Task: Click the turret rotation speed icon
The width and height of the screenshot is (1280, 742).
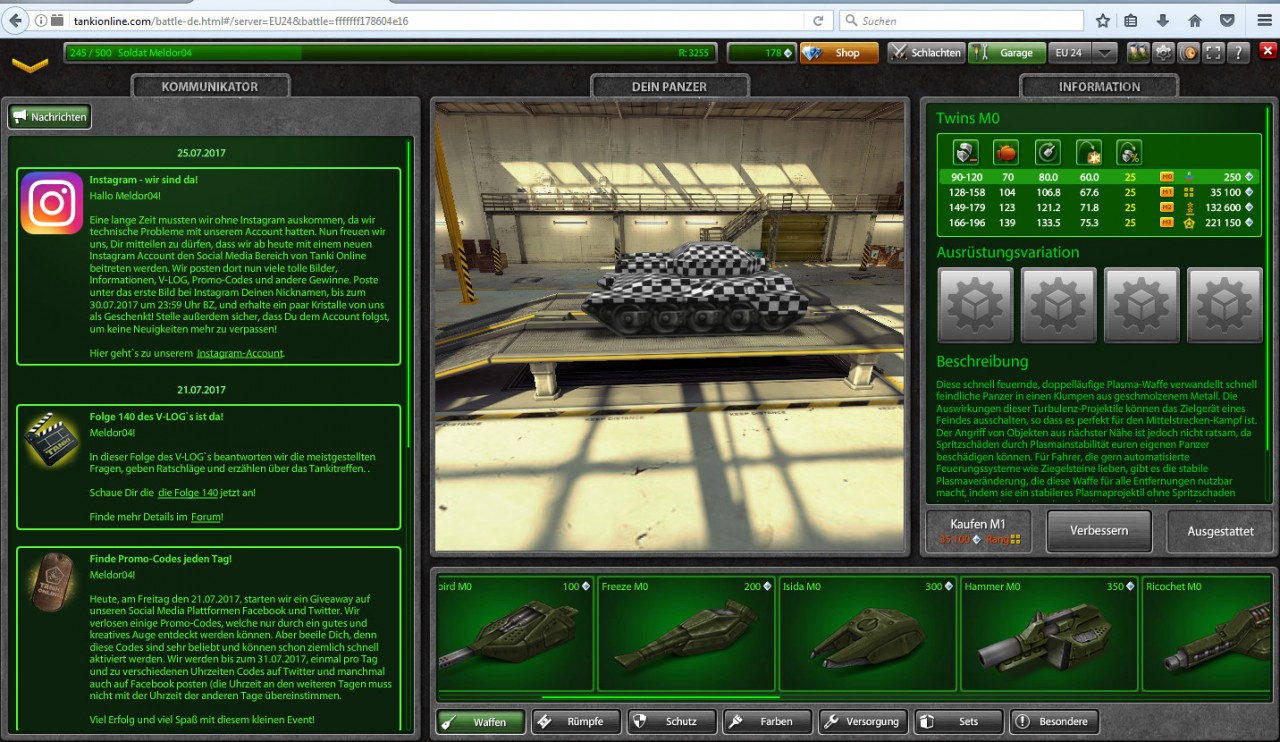Action: coord(1047,152)
